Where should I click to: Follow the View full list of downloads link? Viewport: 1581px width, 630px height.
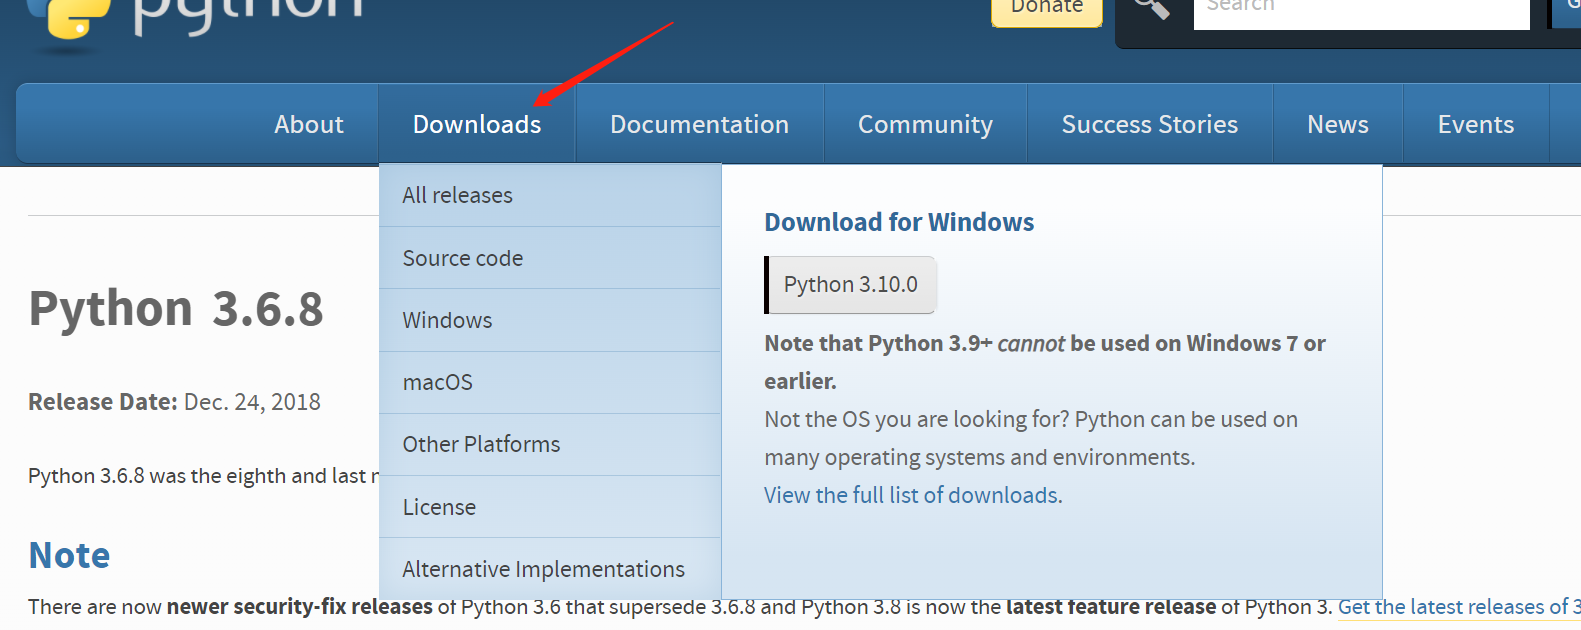(913, 495)
